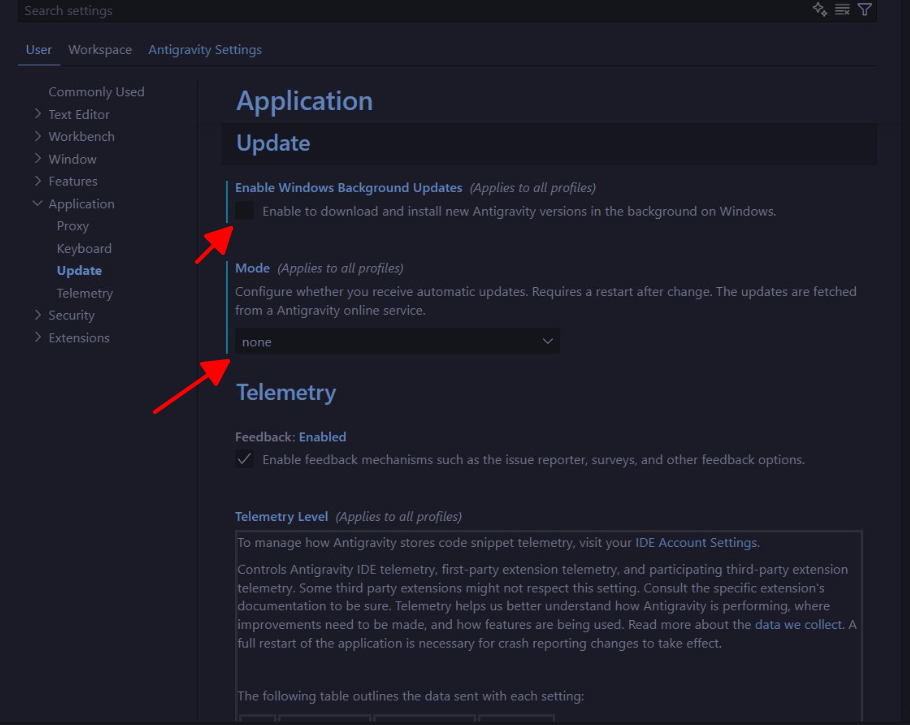Screen dimensions: 910x725
Task: Open the settings filter funnel icon
Action: point(865,10)
